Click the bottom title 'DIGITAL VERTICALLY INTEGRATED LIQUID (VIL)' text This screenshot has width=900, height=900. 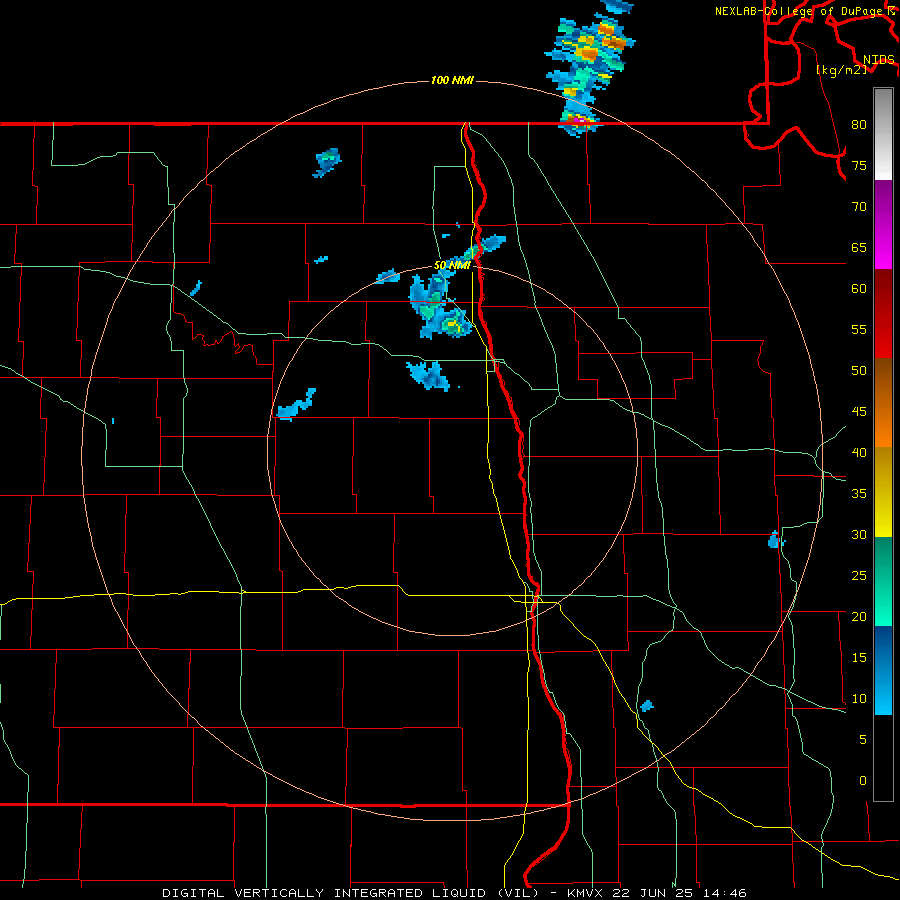350,893
